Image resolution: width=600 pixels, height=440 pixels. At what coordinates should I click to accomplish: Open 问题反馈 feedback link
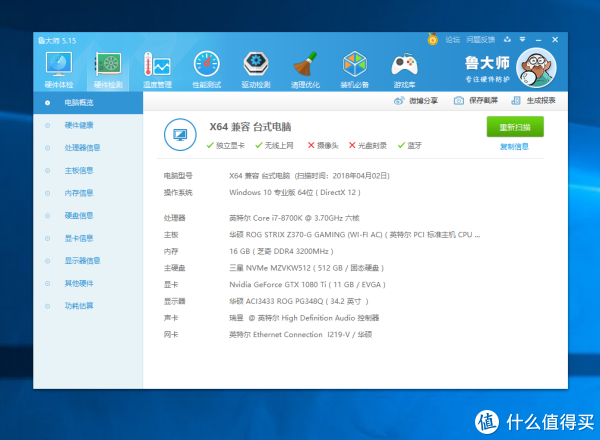pyautogui.click(x=481, y=39)
